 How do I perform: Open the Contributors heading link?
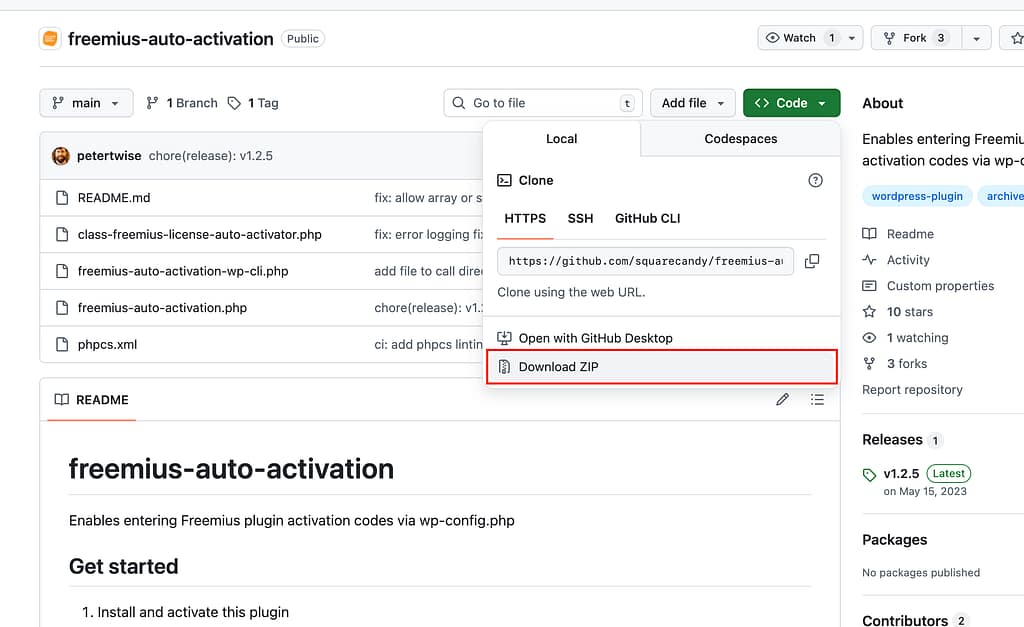pos(904,620)
